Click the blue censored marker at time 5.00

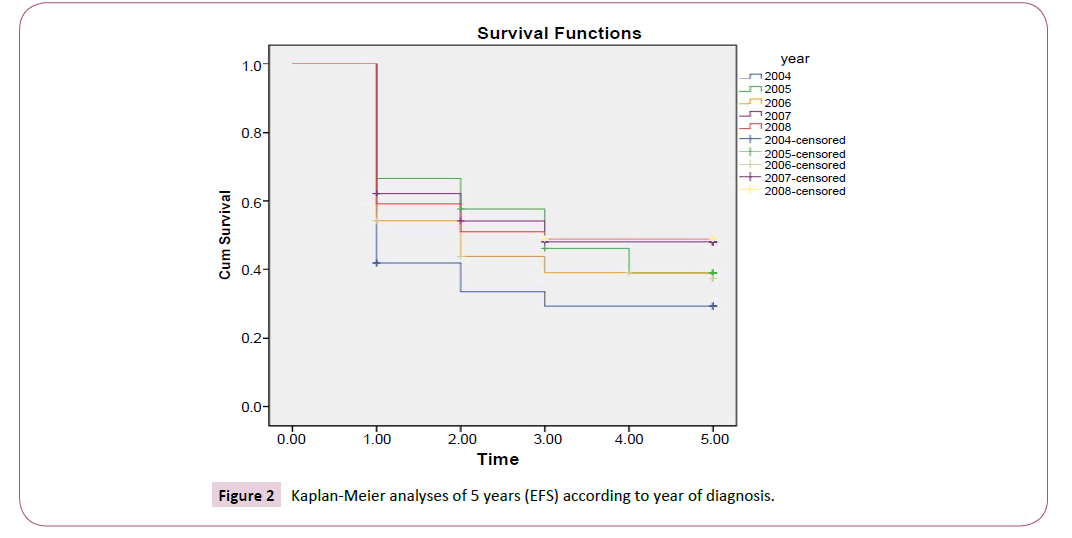click(713, 306)
